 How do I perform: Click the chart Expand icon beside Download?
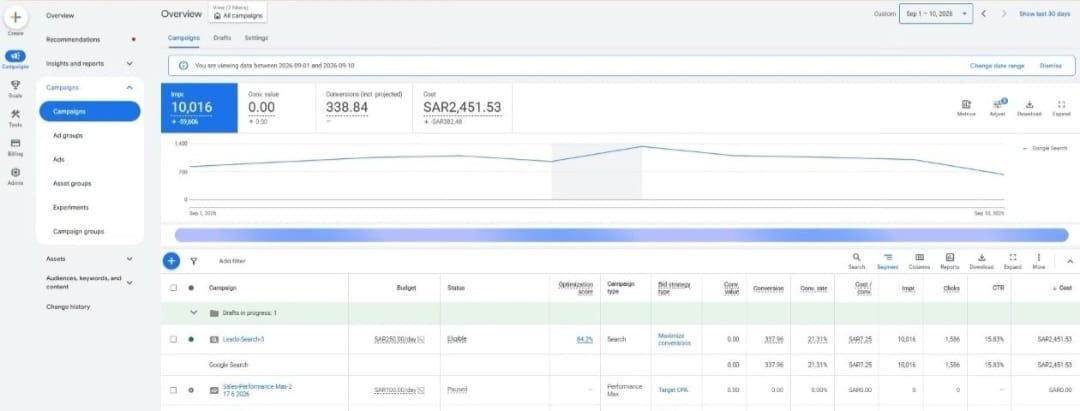[1061, 104]
